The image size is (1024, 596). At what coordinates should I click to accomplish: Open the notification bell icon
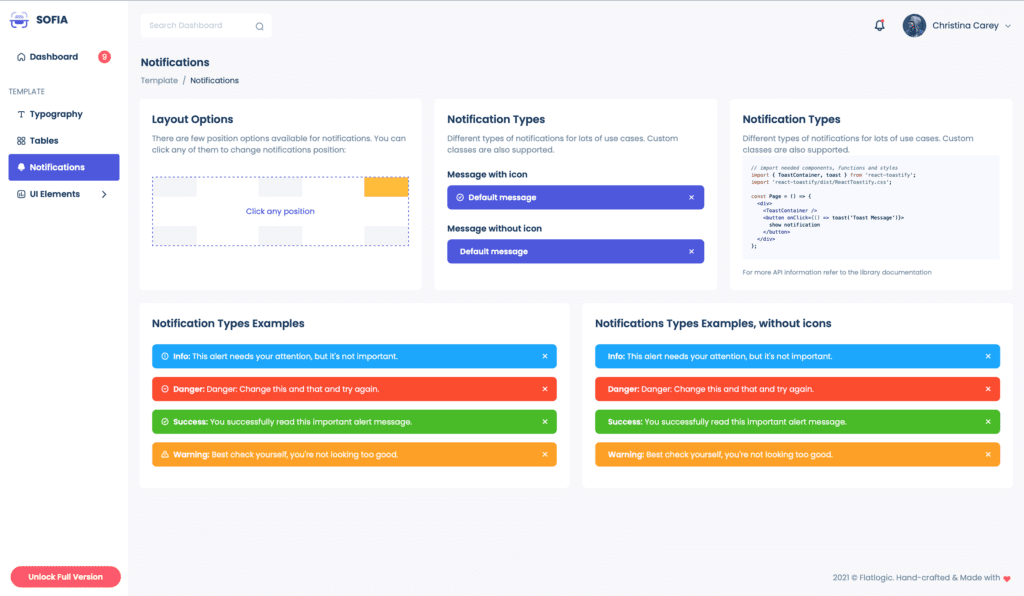tap(880, 25)
